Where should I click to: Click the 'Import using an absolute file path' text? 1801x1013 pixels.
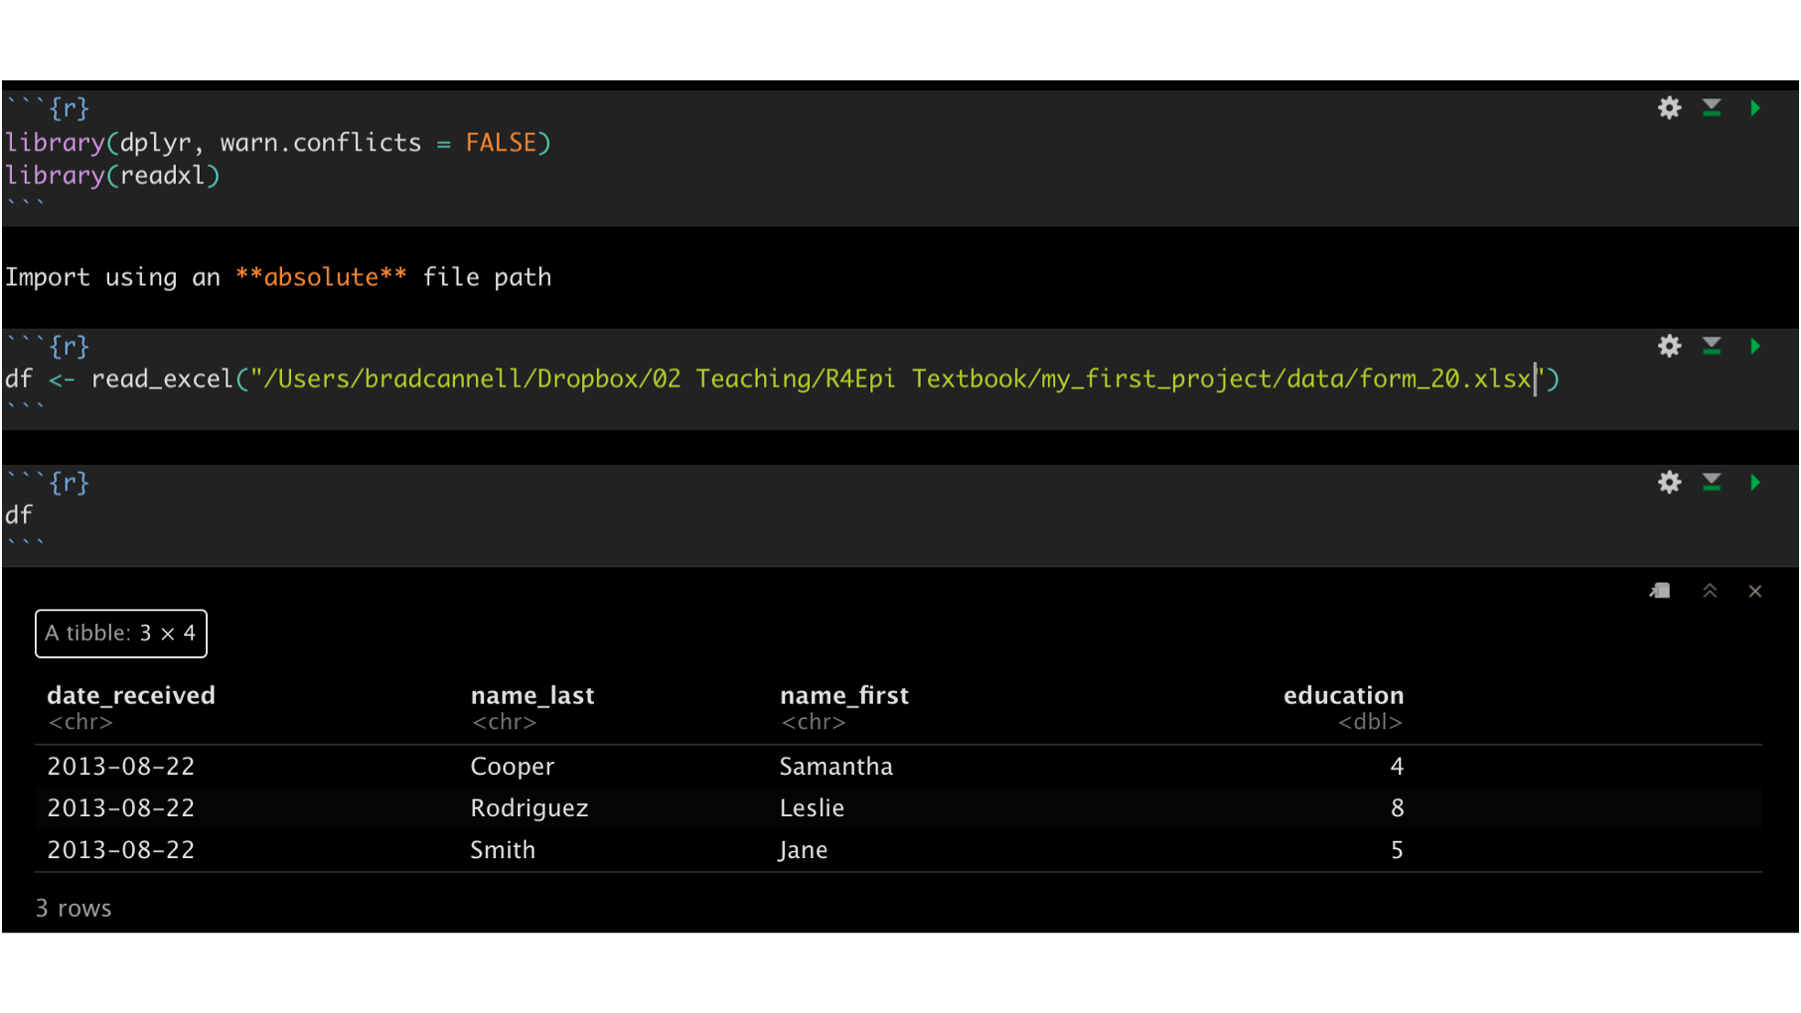[x=278, y=277]
